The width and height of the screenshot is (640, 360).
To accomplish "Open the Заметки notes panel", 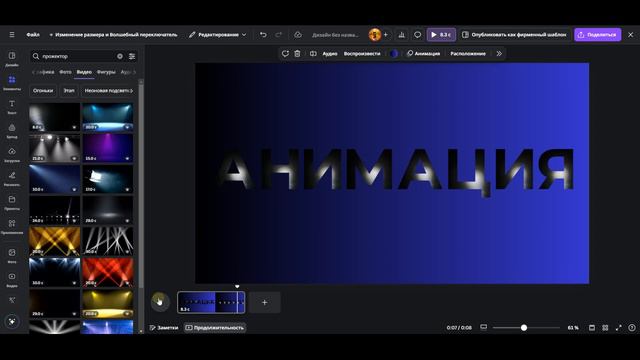I will pos(164,328).
